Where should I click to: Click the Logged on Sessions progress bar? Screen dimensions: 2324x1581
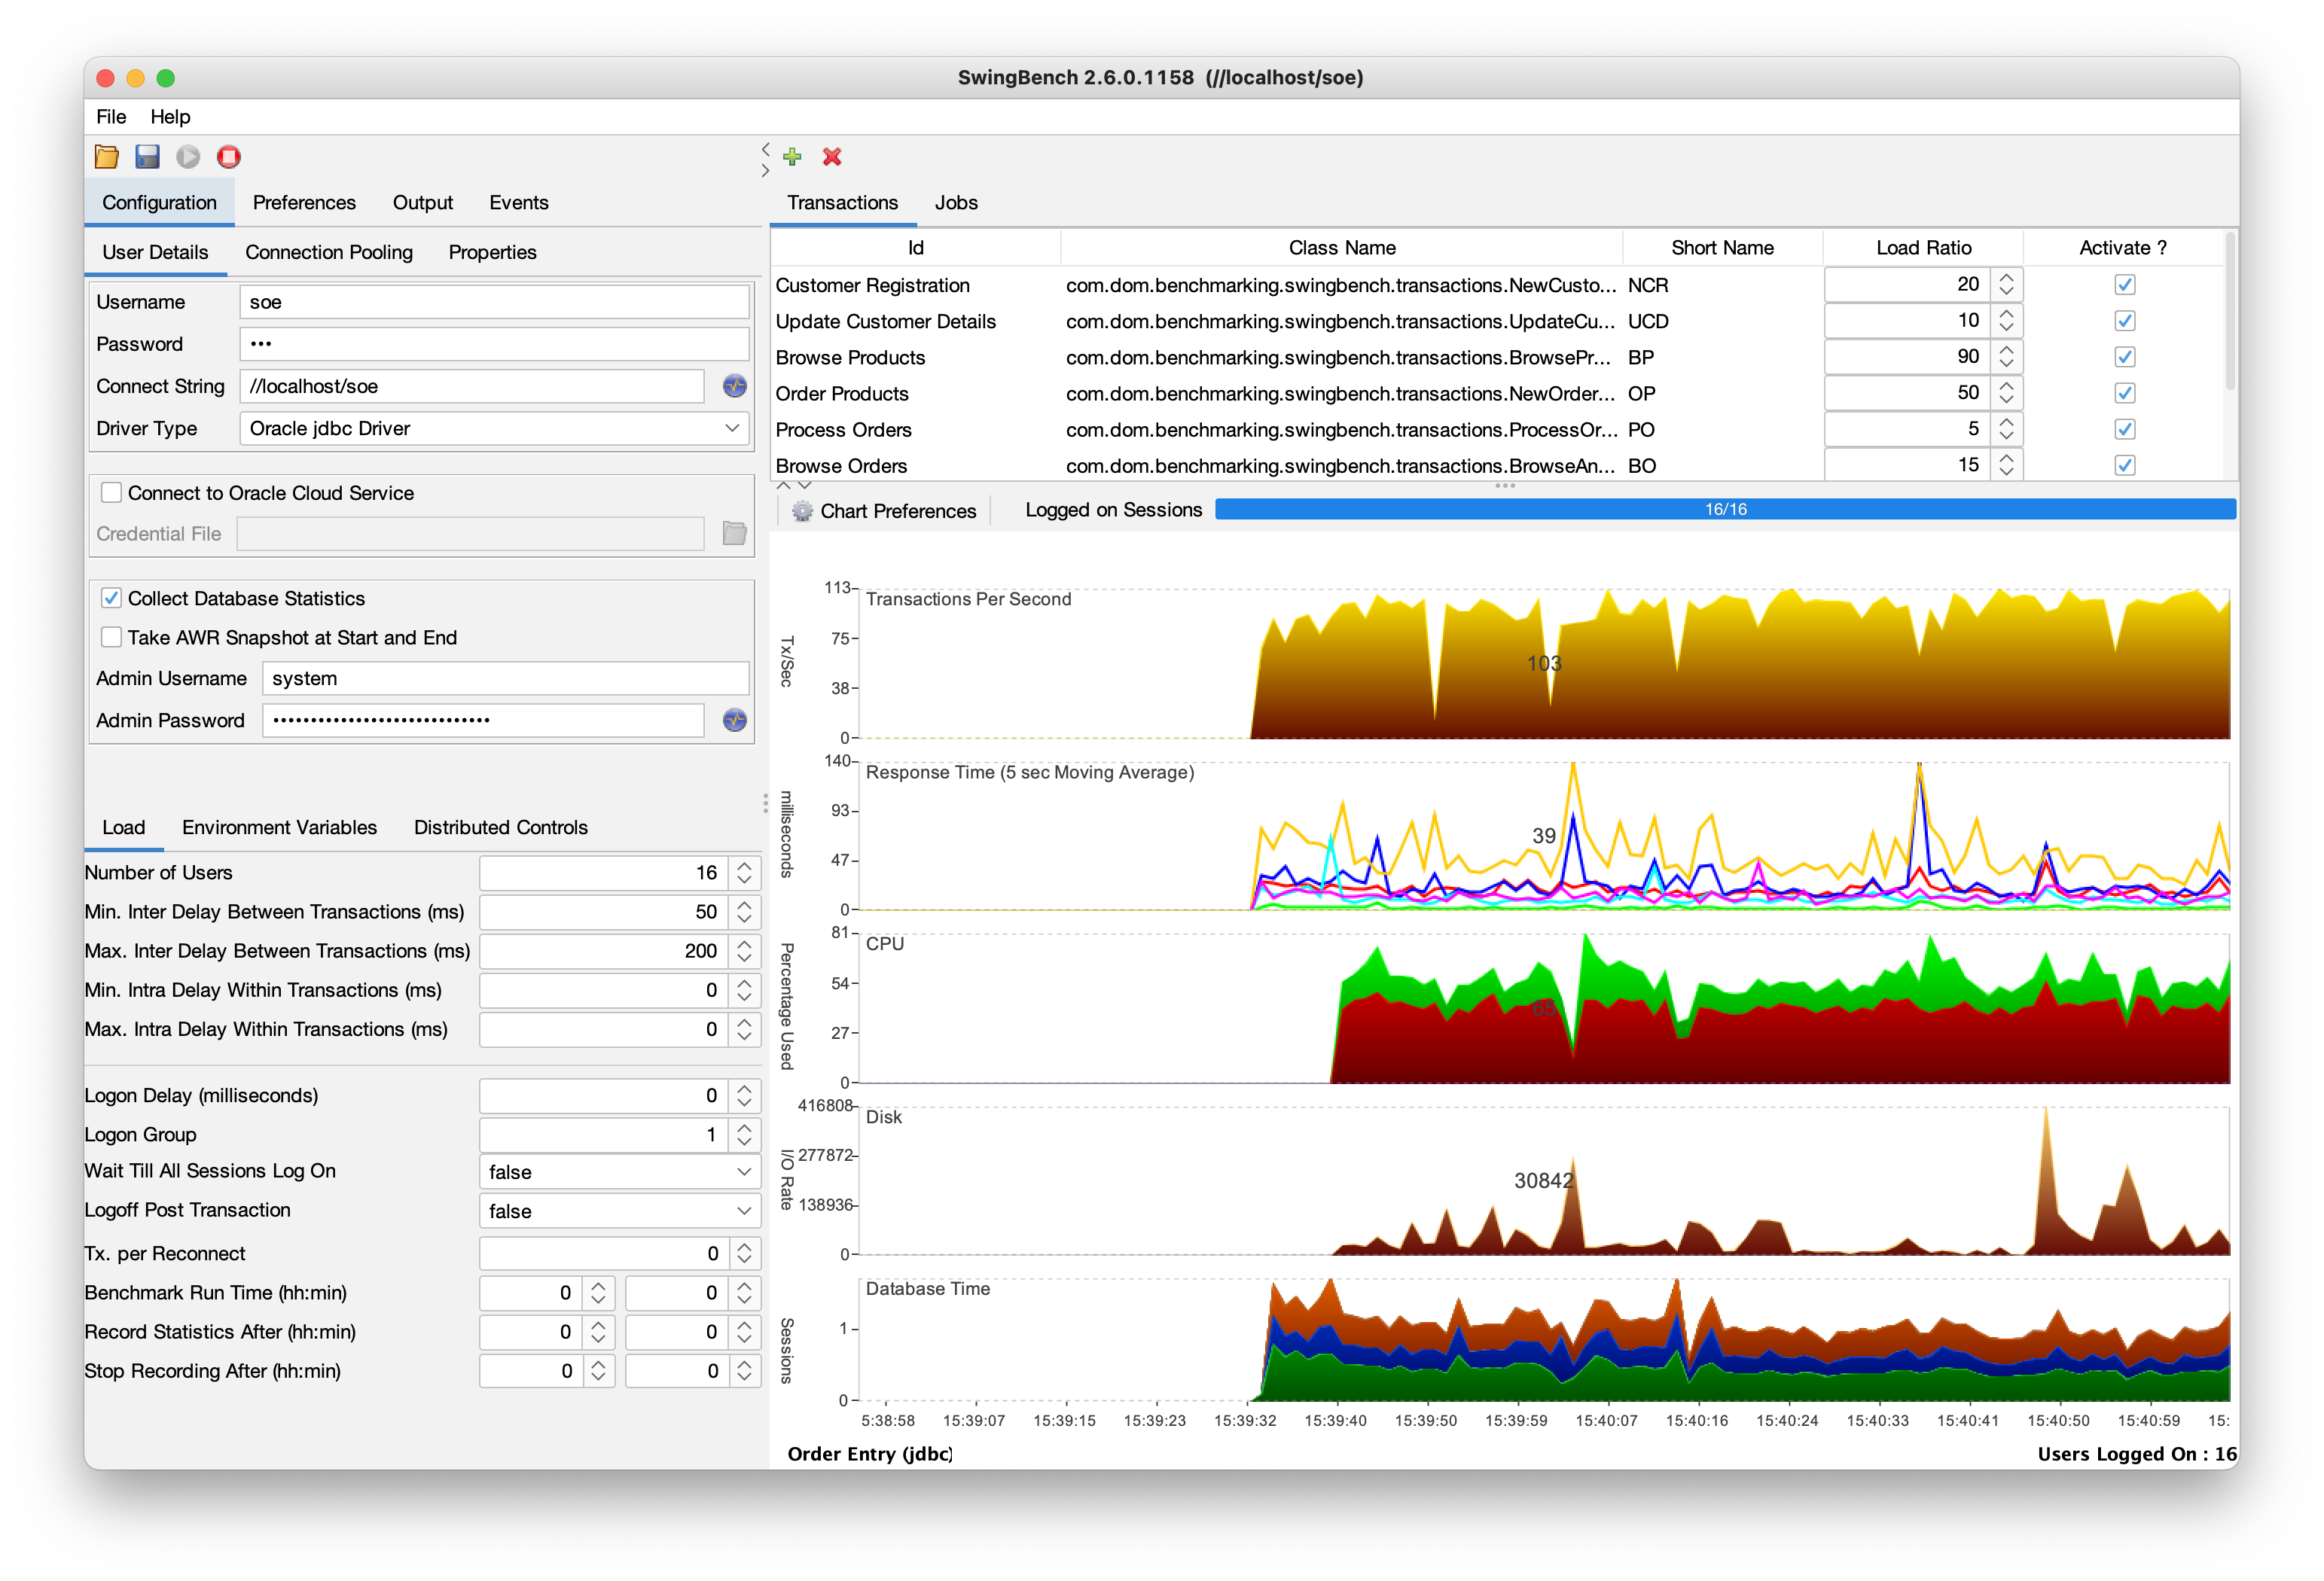tap(1724, 510)
